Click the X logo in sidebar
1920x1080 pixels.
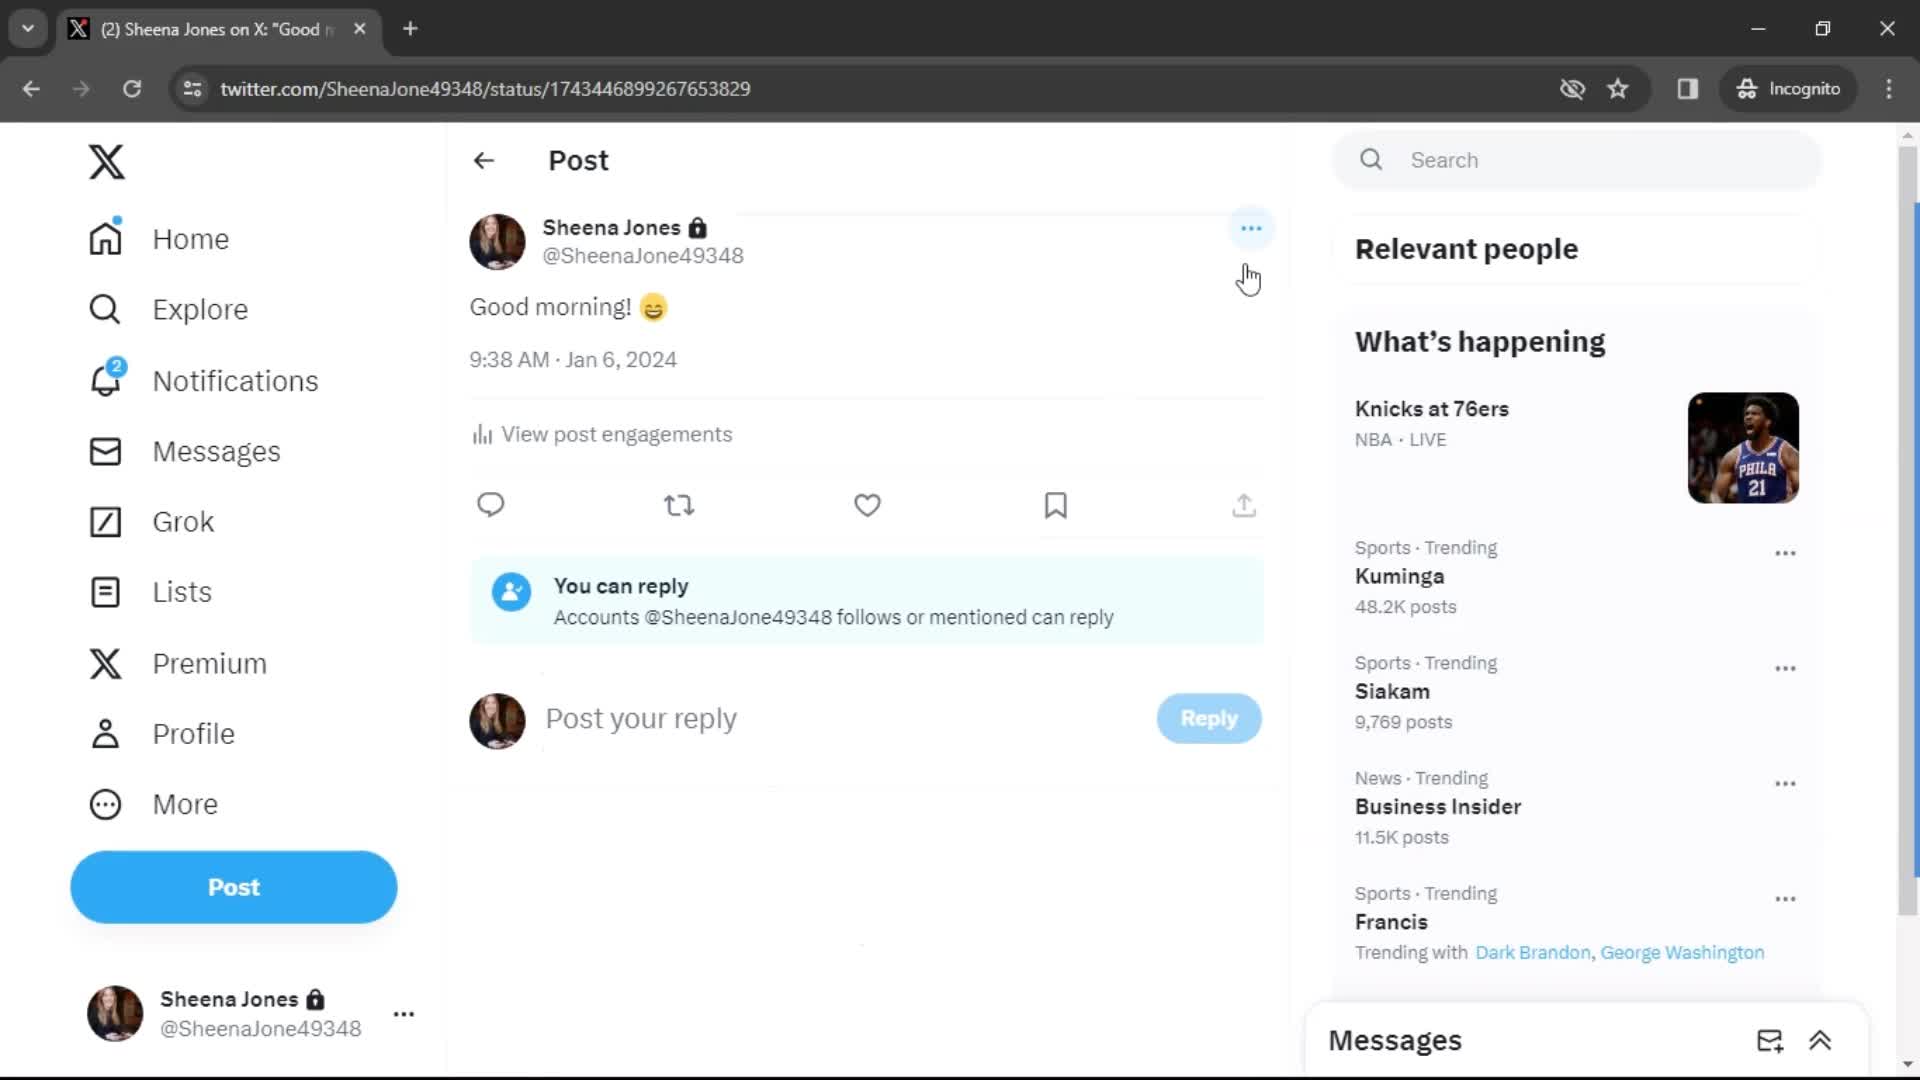click(106, 161)
